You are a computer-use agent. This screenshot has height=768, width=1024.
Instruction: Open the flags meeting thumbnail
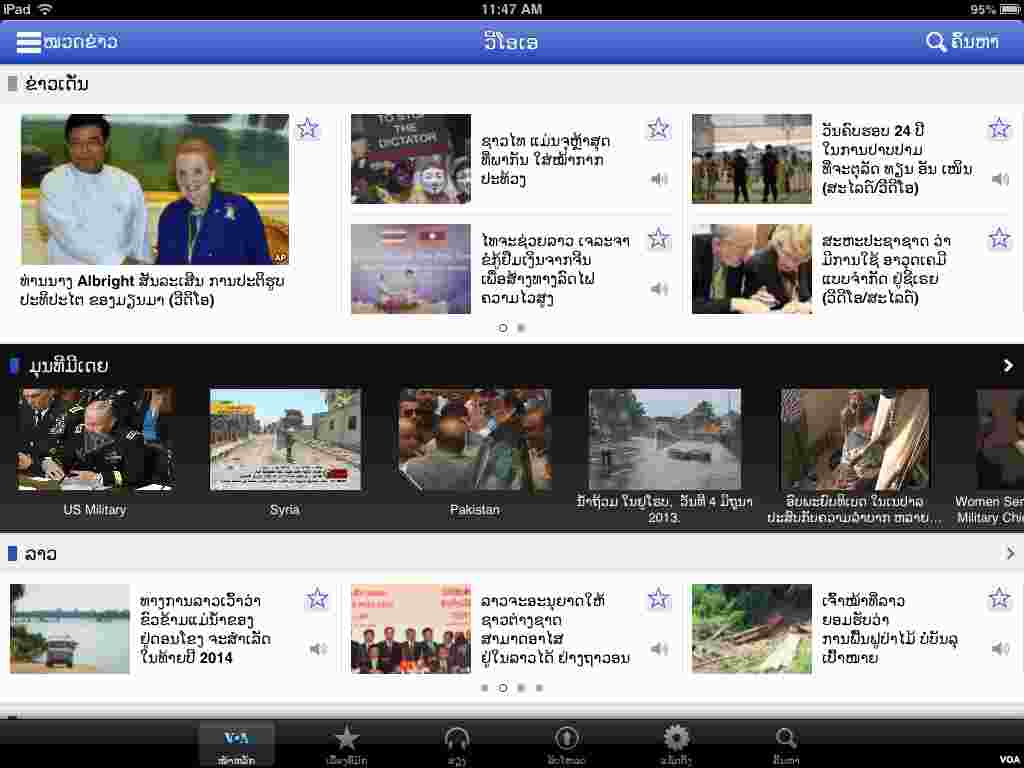[411, 269]
